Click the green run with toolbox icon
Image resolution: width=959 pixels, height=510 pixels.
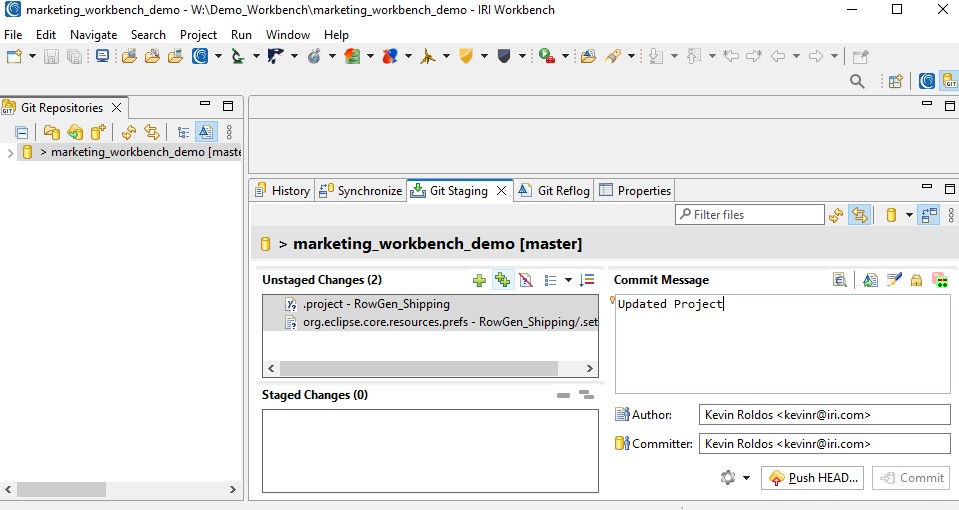point(547,56)
